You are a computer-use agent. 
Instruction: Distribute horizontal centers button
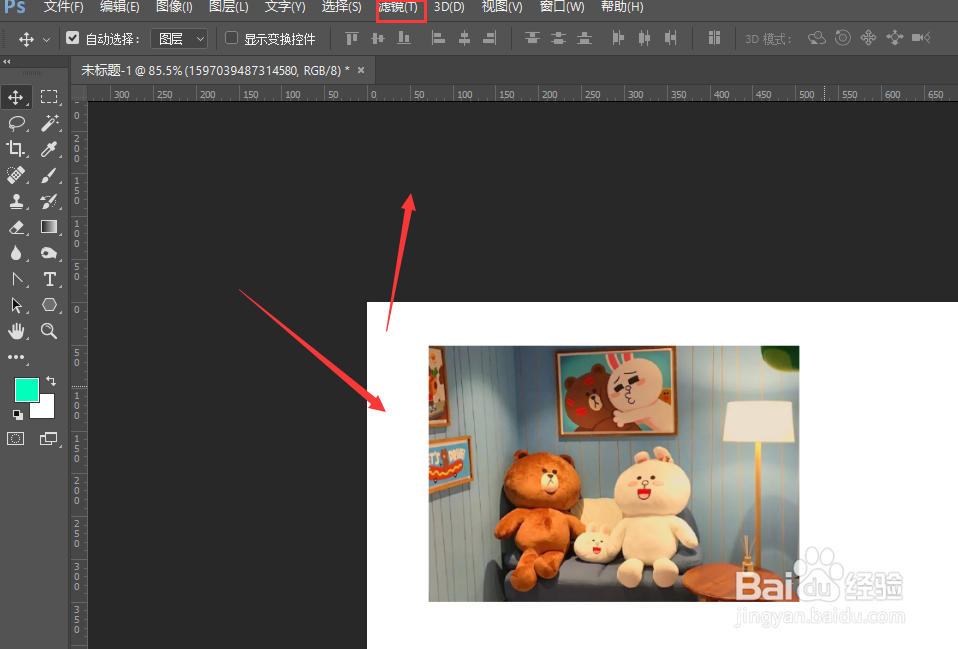pos(644,38)
